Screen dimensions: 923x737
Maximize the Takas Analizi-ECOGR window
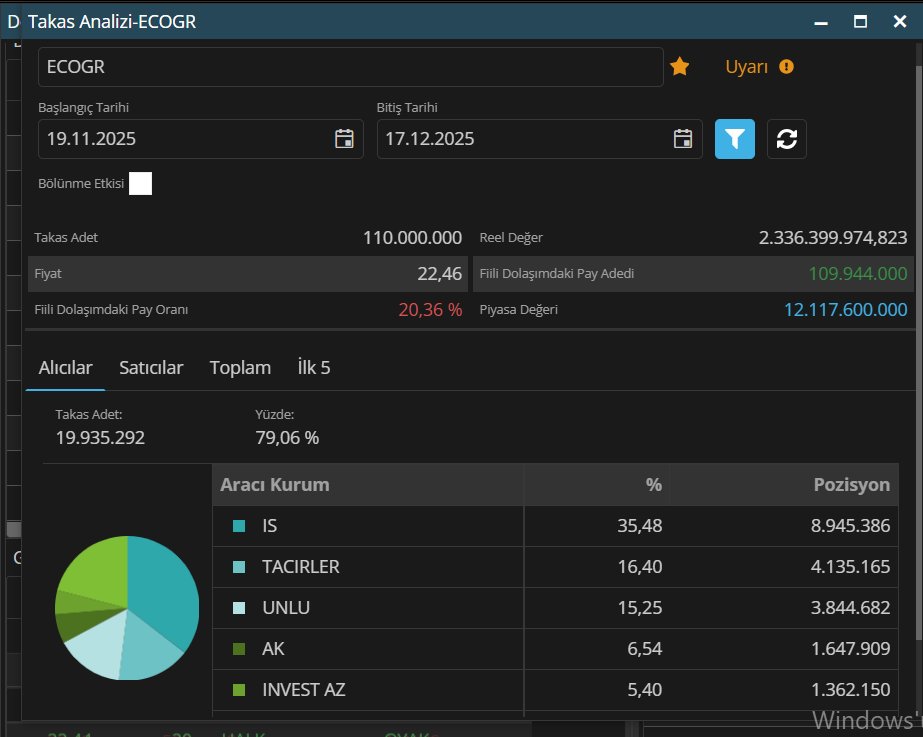[860, 22]
